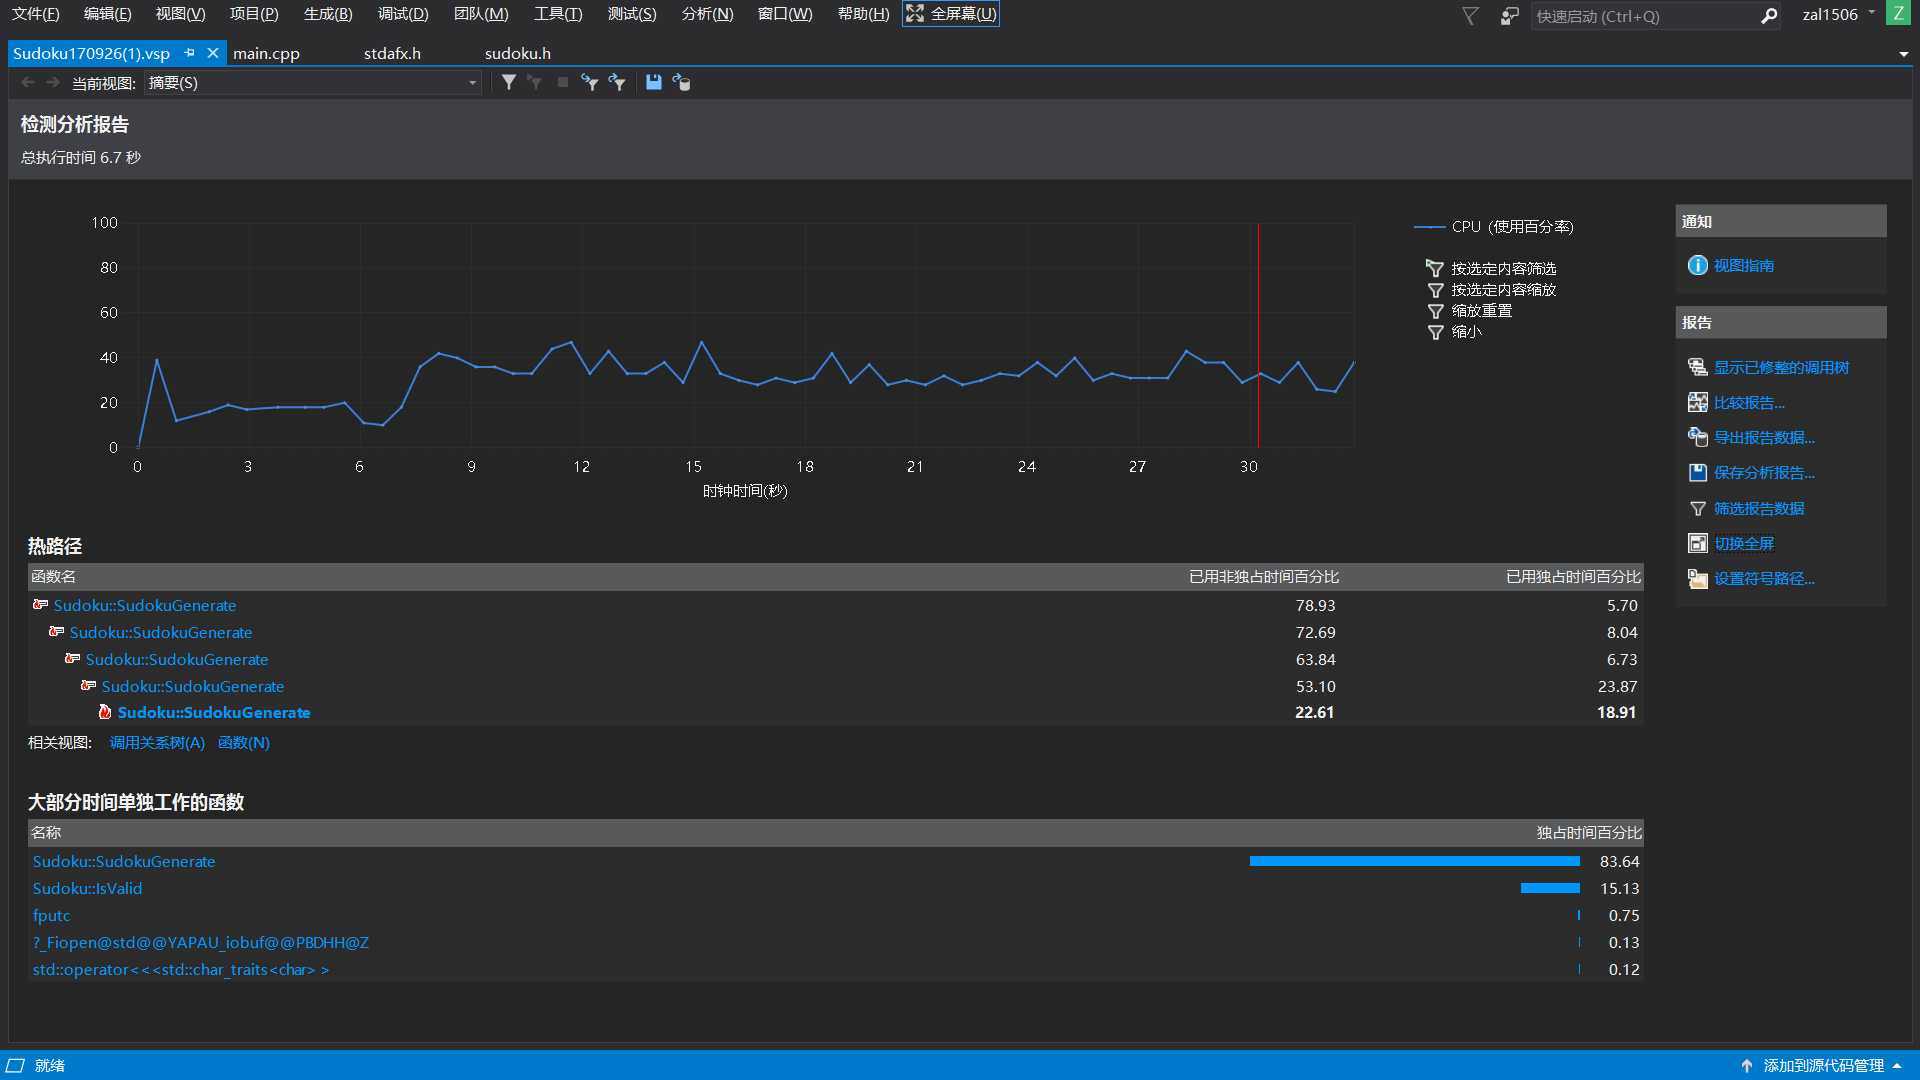Click the view guide info icon
Screen dimensions: 1920x1080
tap(1697, 266)
